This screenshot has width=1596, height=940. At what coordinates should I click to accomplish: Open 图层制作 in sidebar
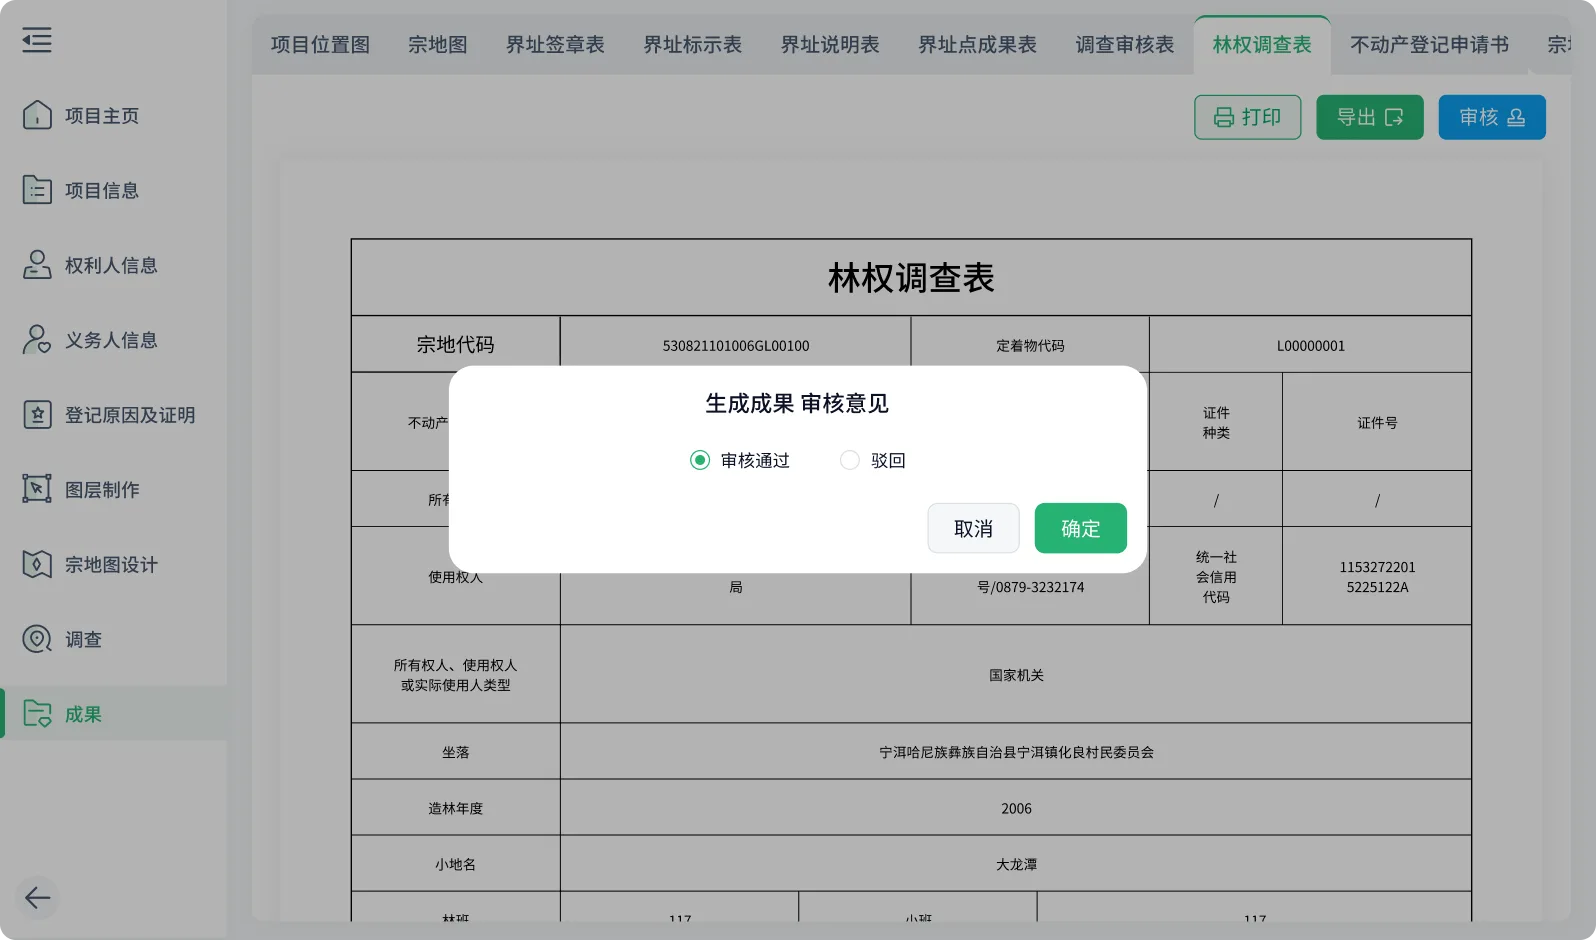click(114, 489)
